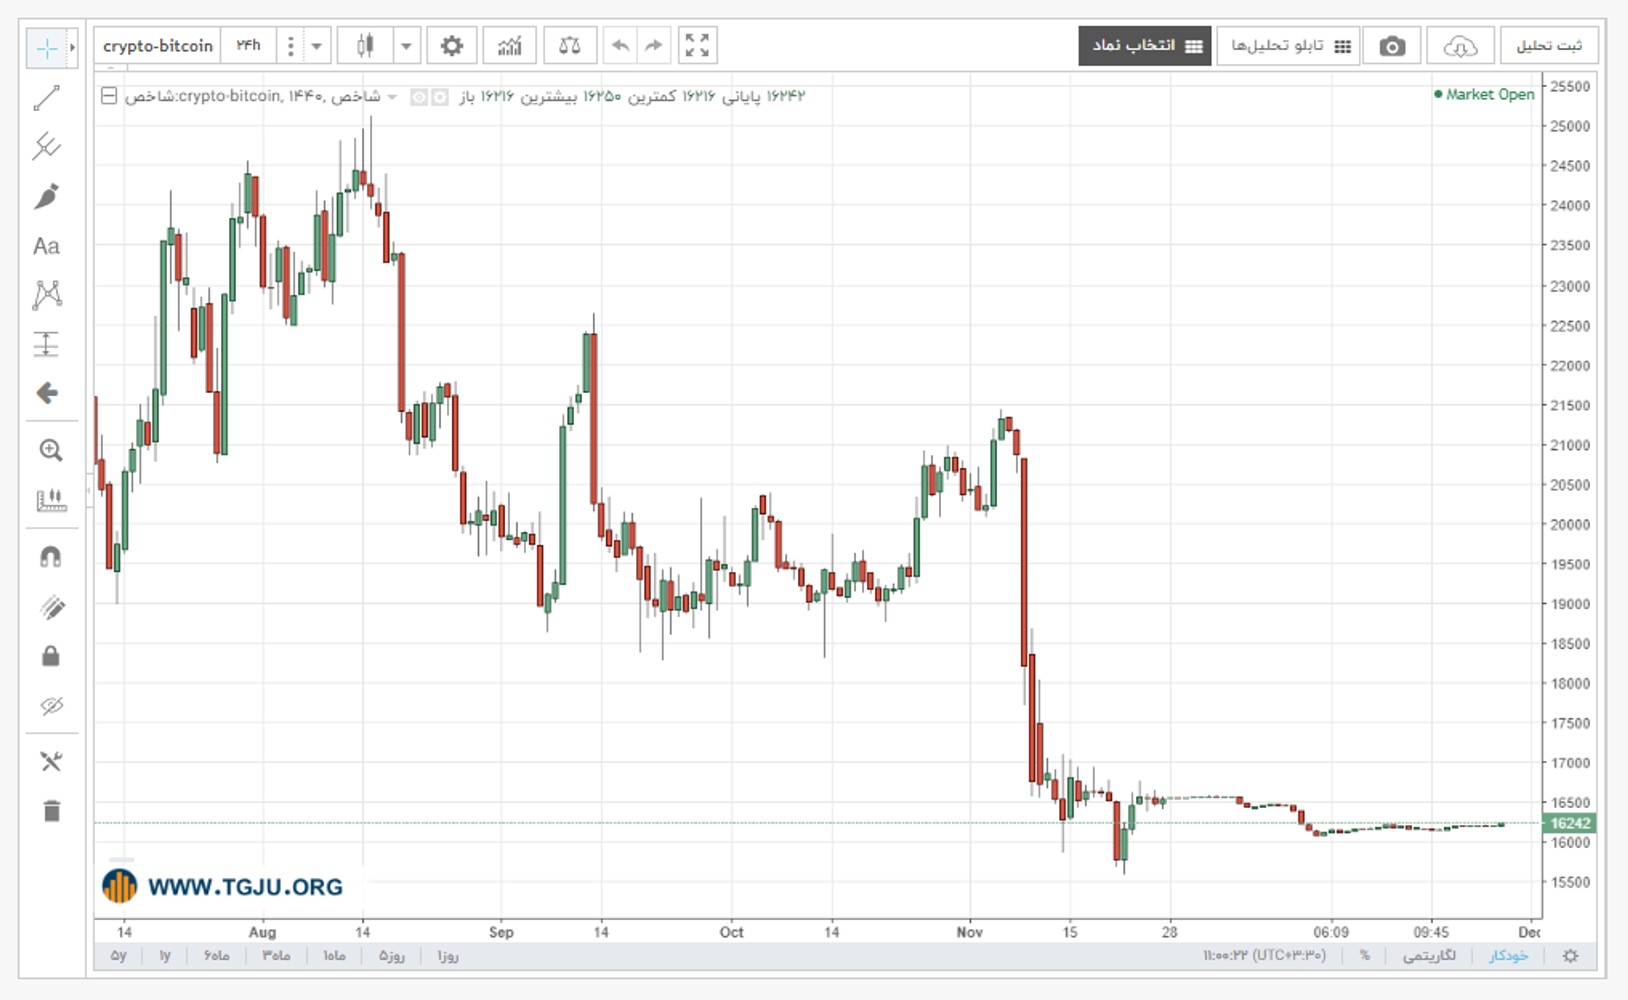
Task: Open chart settings gear in toolbar
Action: coord(452,46)
